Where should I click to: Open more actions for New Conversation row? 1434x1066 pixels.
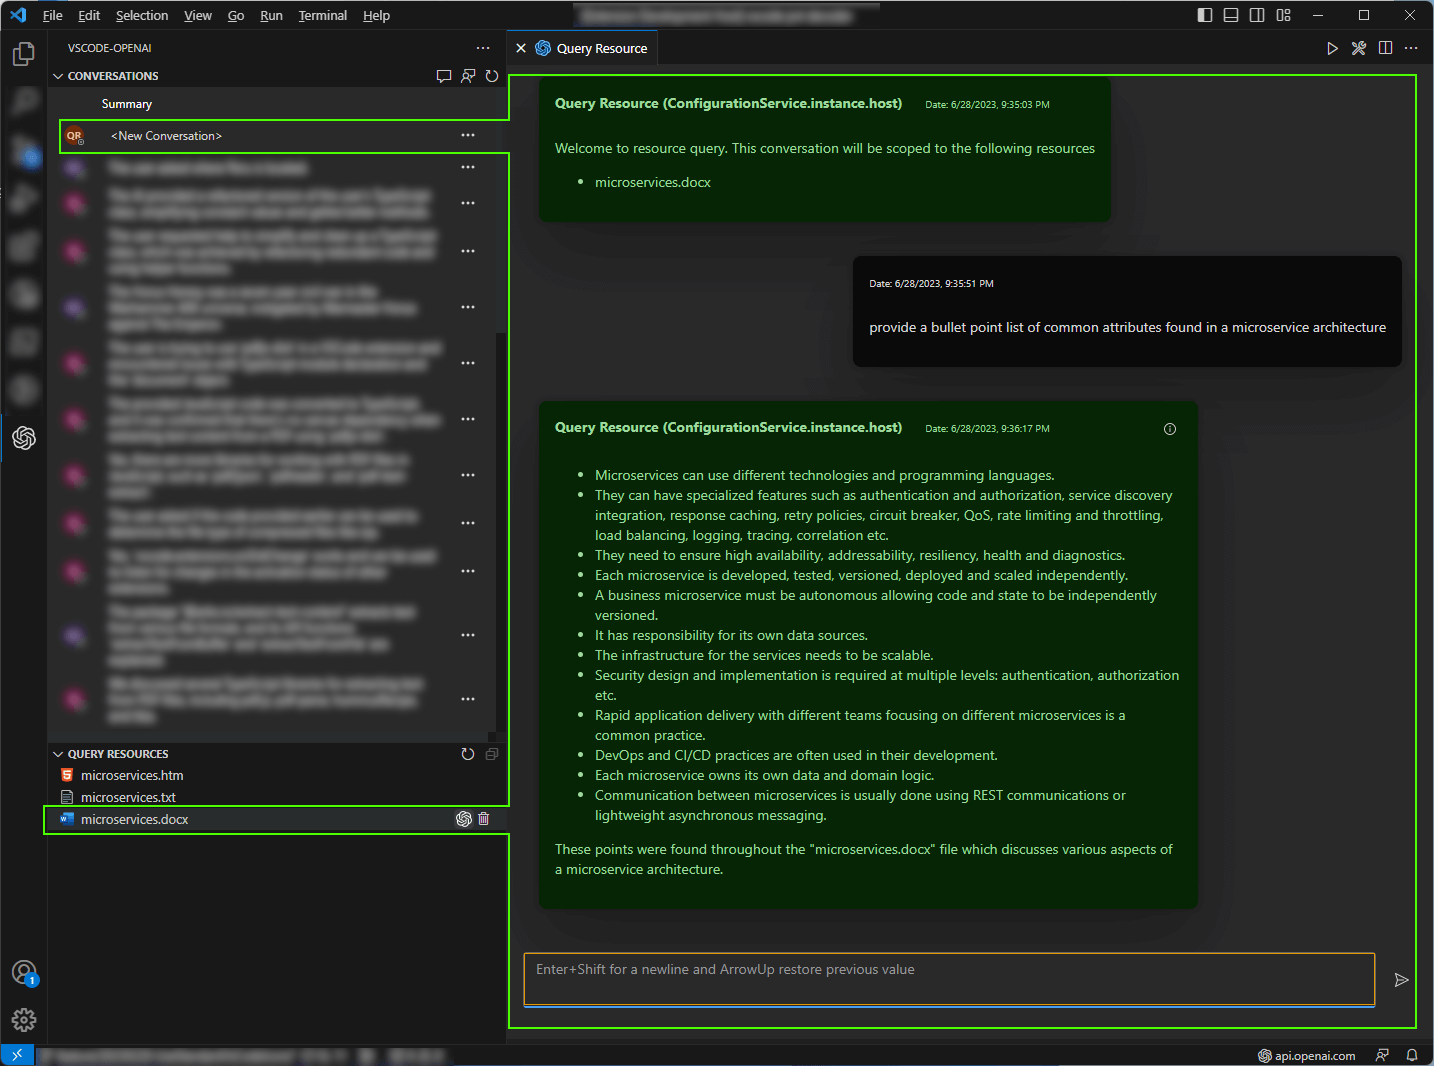468,135
